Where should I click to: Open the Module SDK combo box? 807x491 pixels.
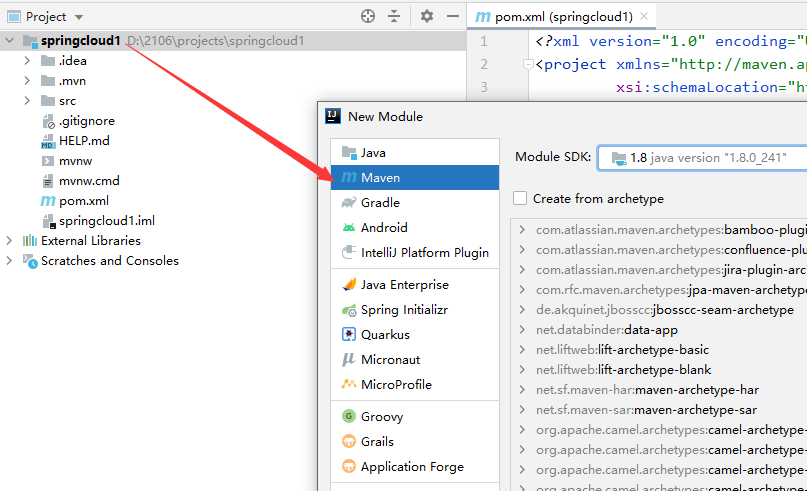point(703,157)
